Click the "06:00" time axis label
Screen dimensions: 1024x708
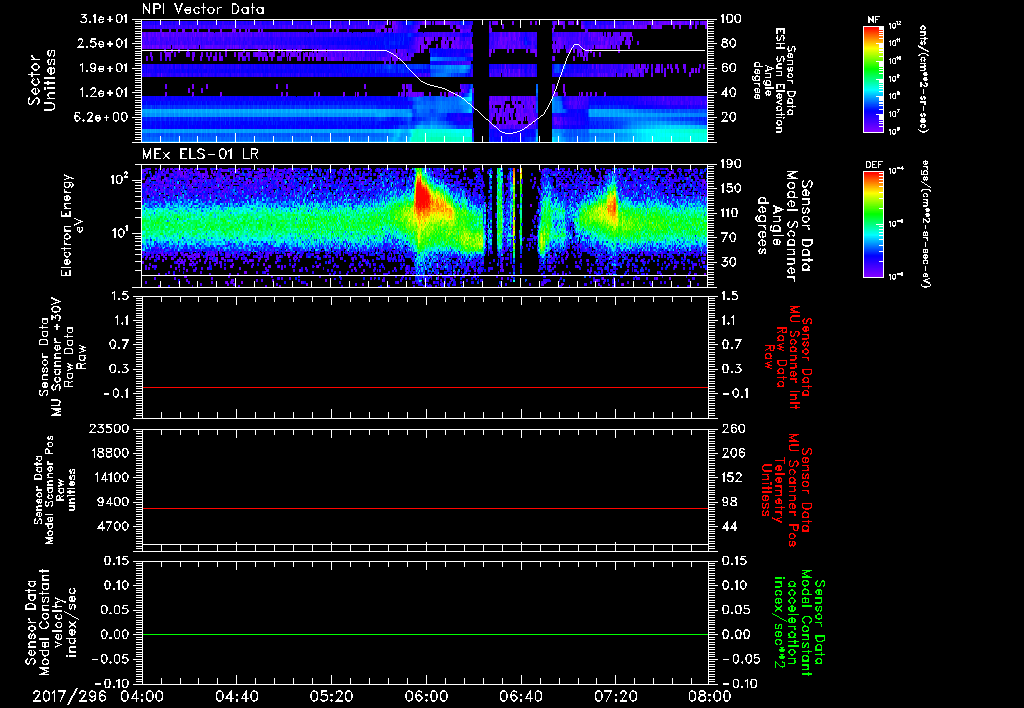(x=426, y=696)
